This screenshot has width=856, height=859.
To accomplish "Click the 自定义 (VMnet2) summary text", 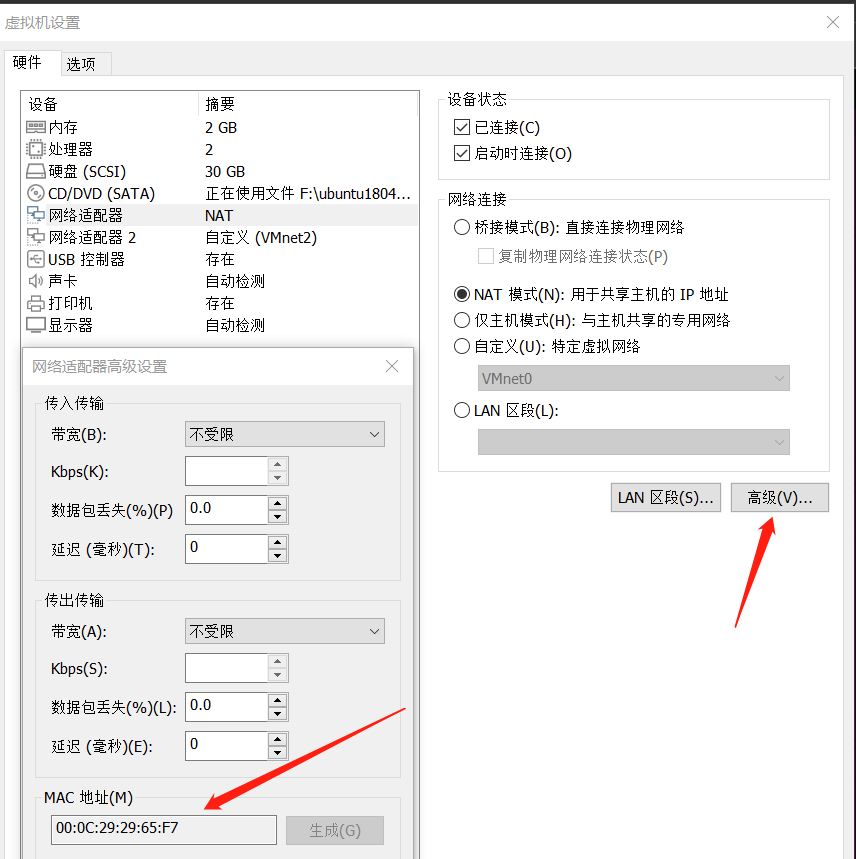I will 261,238.
